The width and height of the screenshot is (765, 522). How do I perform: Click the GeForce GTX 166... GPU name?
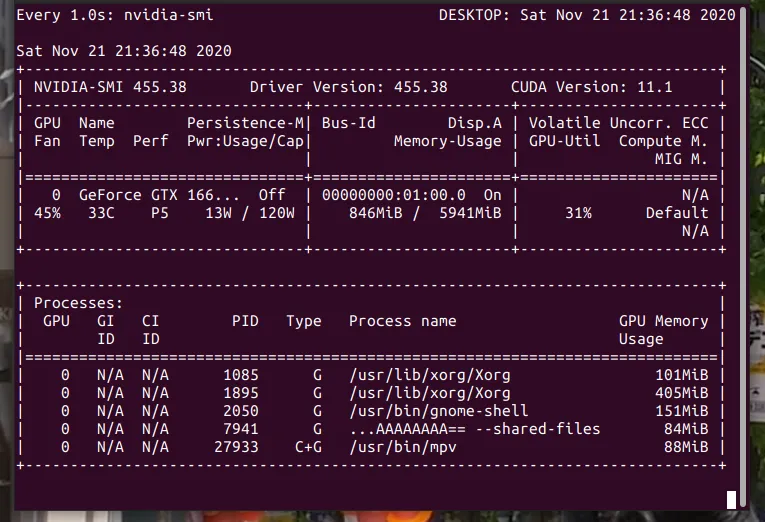pos(145,195)
